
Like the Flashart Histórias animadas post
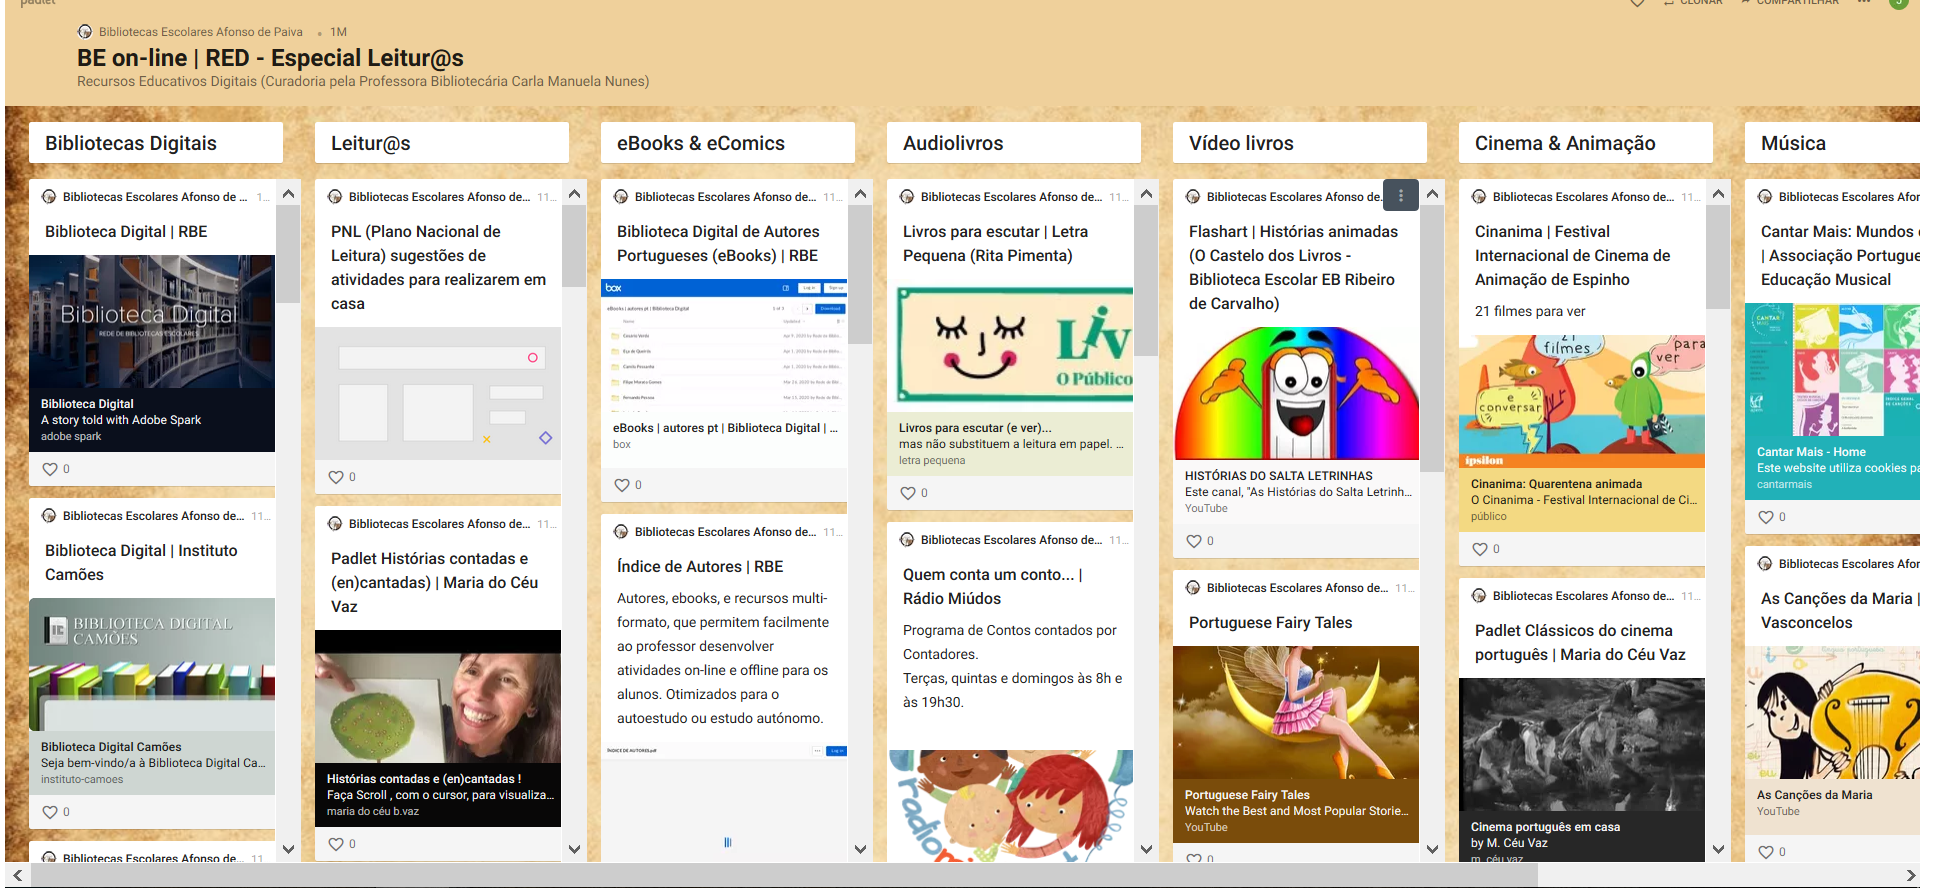point(1194,541)
